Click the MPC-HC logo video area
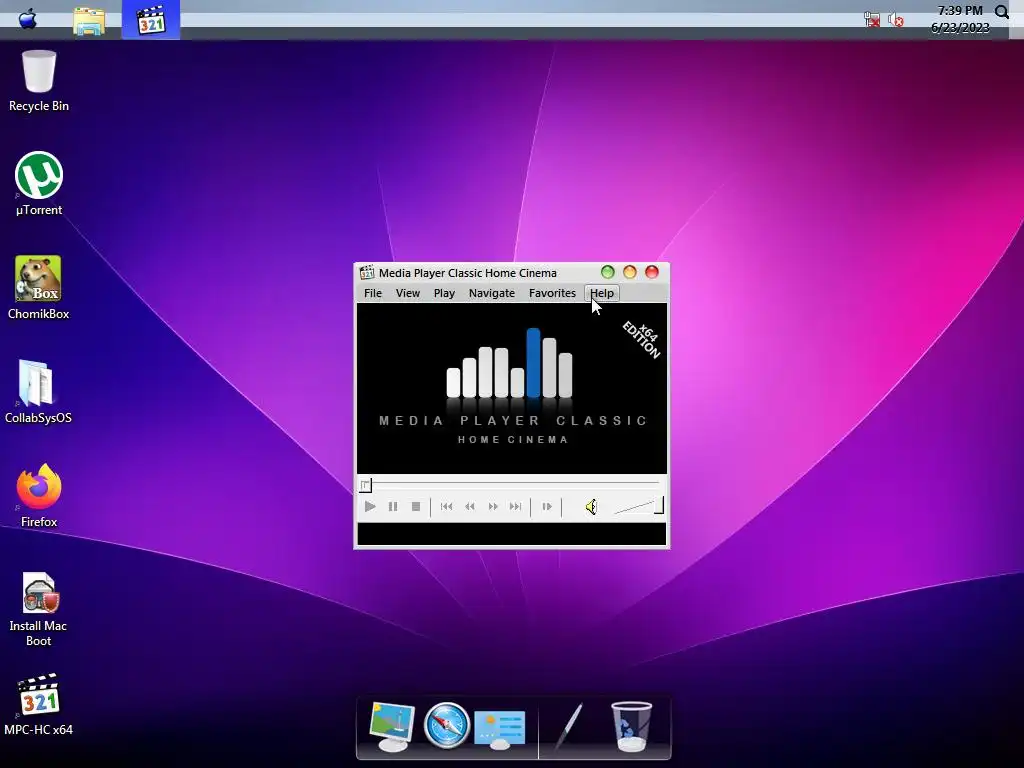 (x=512, y=388)
